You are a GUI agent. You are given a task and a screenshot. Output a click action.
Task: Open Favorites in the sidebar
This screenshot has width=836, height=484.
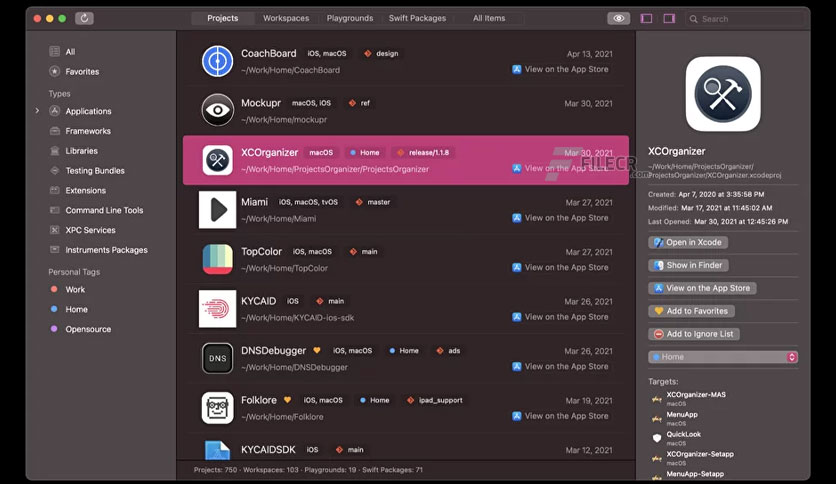(82, 71)
